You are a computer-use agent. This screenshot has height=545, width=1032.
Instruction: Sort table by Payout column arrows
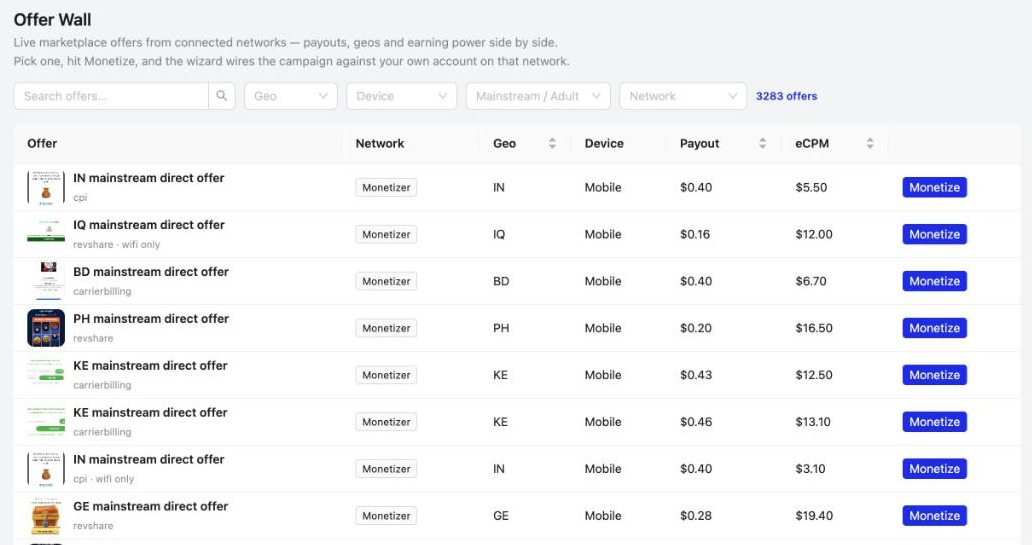pyautogui.click(x=762, y=143)
